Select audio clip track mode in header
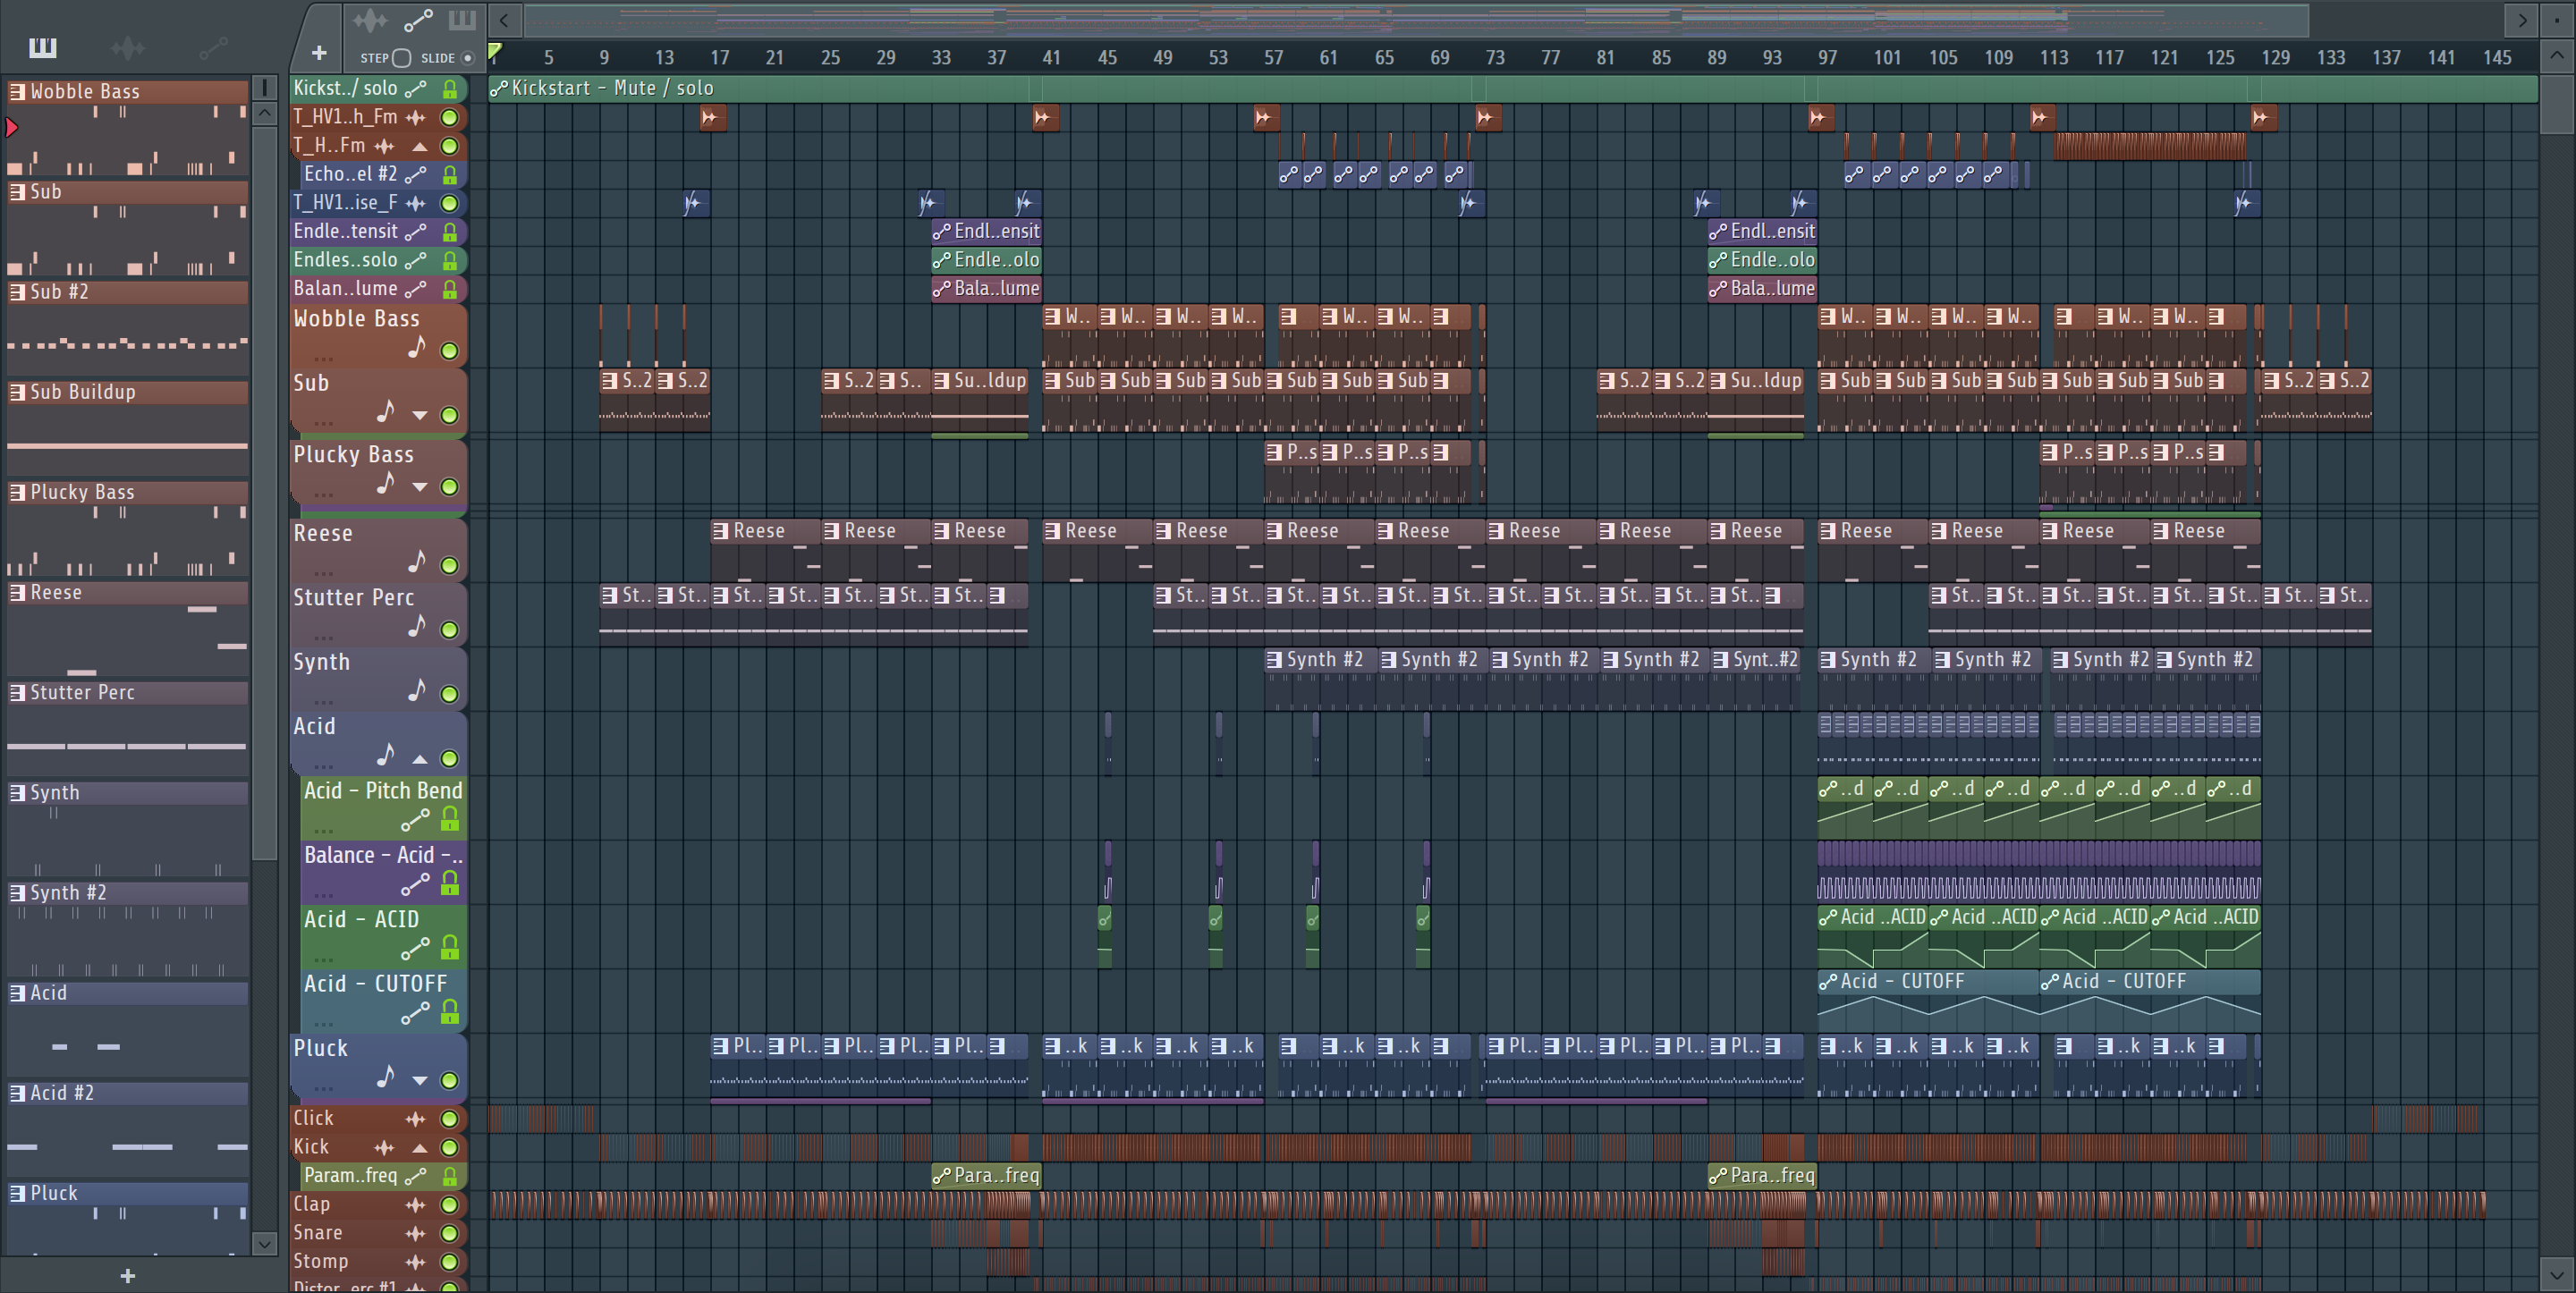The width and height of the screenshot is (2576, 1293). click(370, 20)
